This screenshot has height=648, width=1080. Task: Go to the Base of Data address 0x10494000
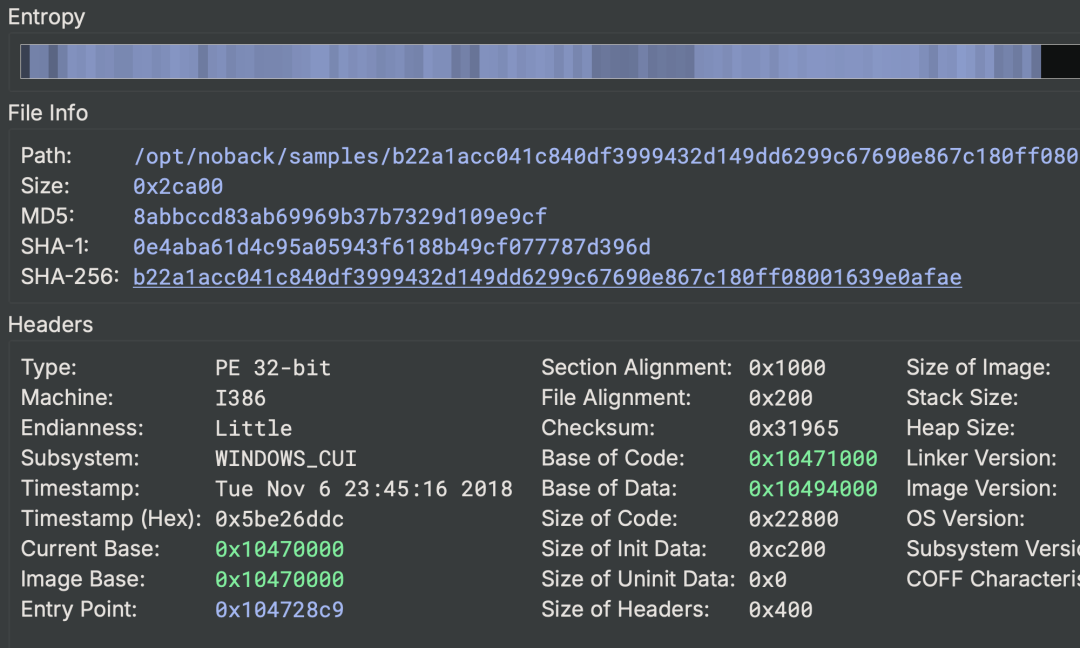812,488
